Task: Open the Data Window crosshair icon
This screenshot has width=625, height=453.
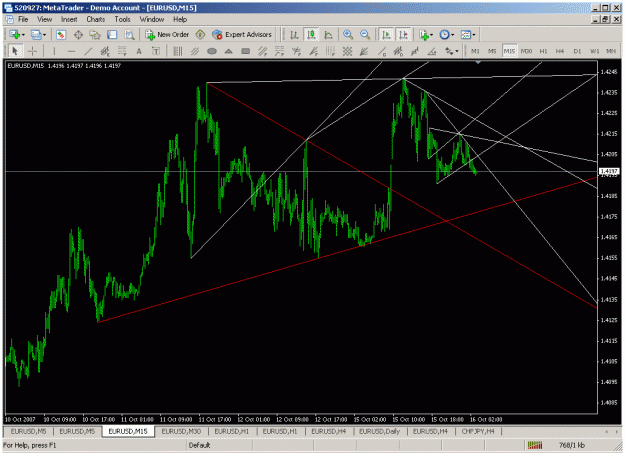Action: click(78, 35)
